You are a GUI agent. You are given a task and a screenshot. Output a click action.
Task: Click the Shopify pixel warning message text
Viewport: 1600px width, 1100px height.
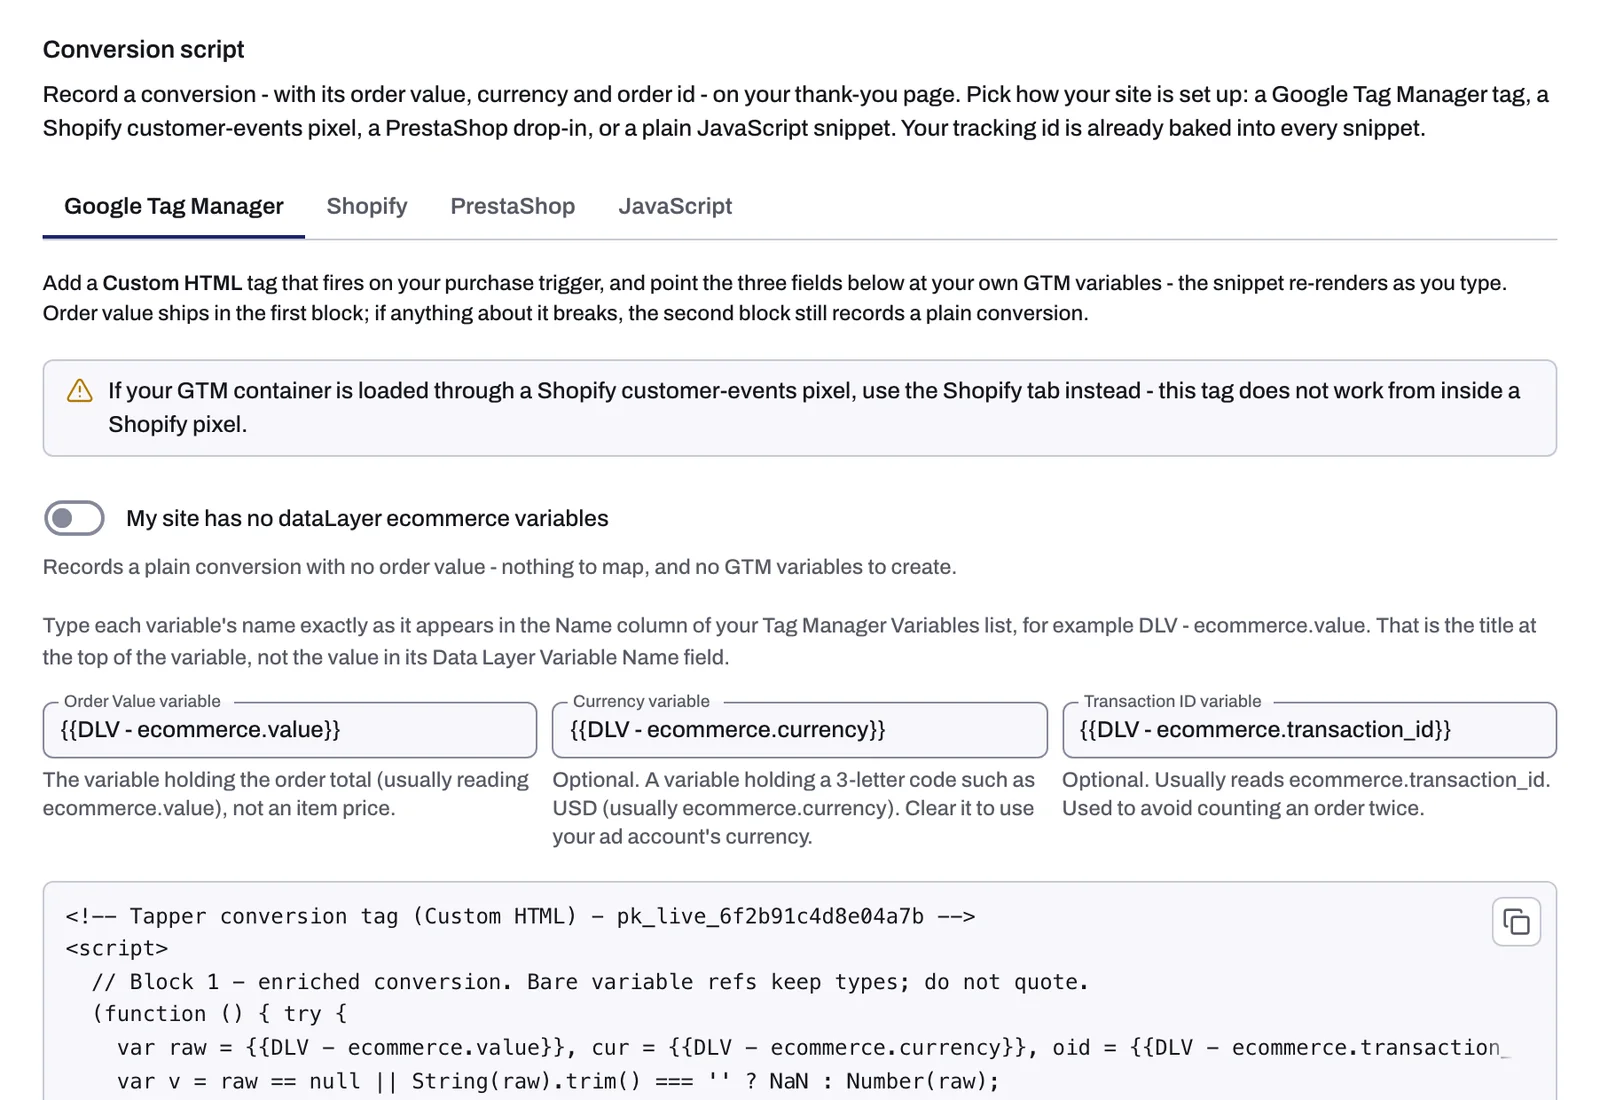814,407
